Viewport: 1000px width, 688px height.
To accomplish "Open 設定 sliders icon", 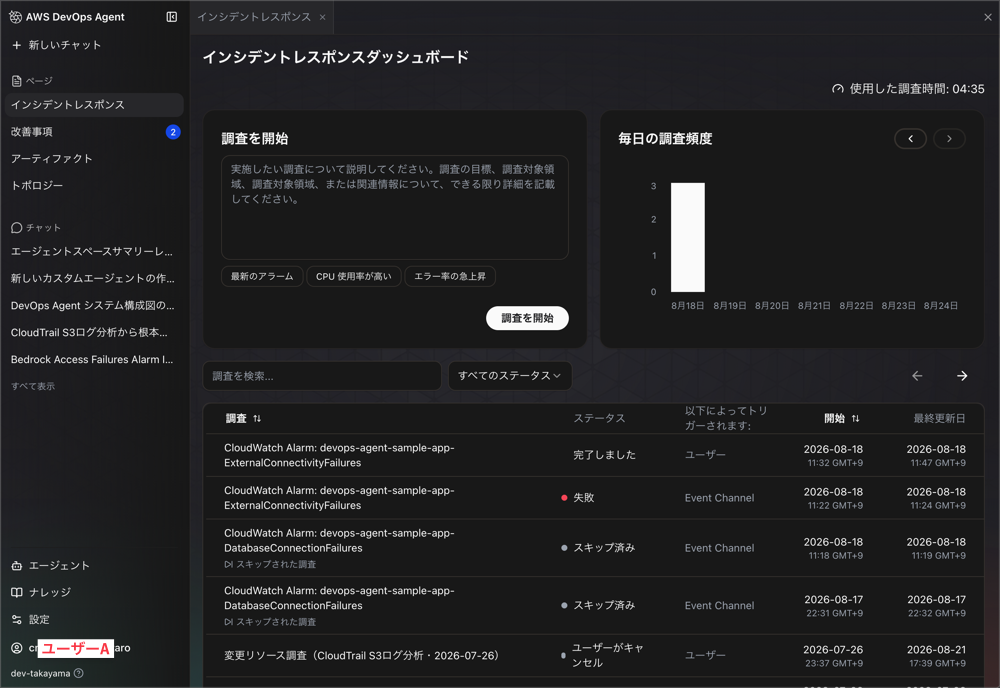I will (17, 620).
